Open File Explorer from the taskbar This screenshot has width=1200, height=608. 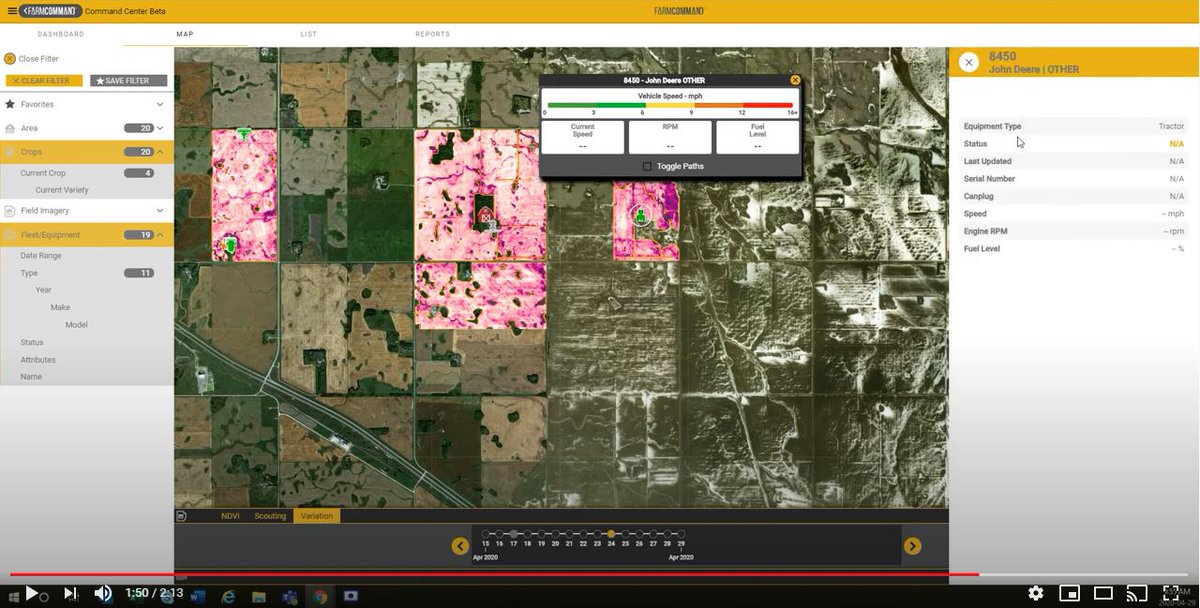(x=259, y=597)
